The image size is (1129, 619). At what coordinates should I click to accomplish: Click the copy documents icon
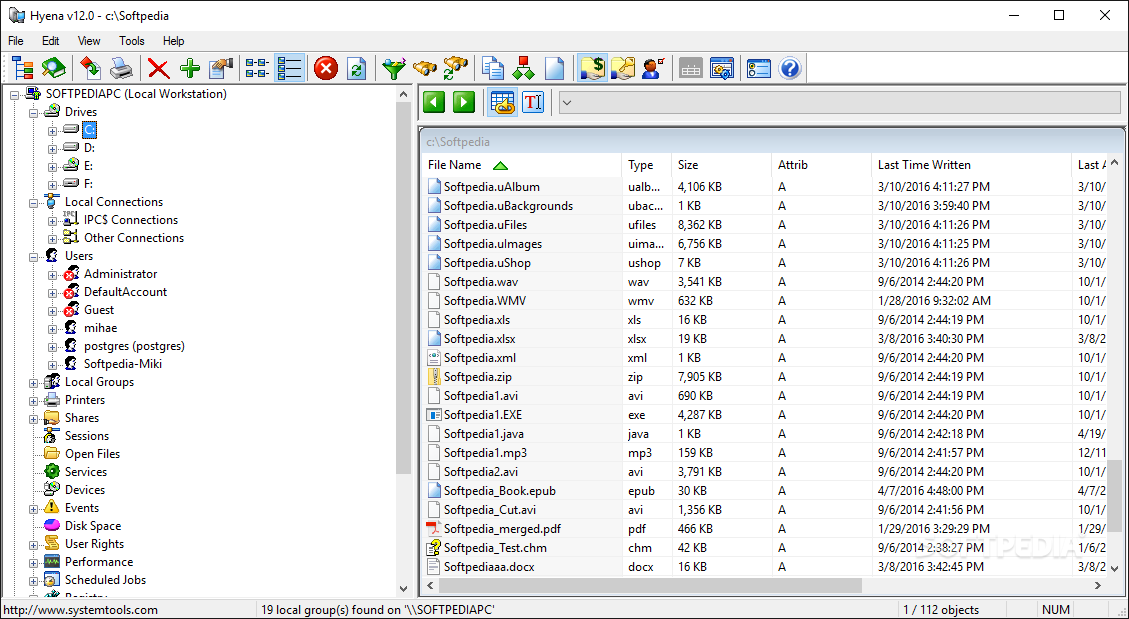pos(493,69)
